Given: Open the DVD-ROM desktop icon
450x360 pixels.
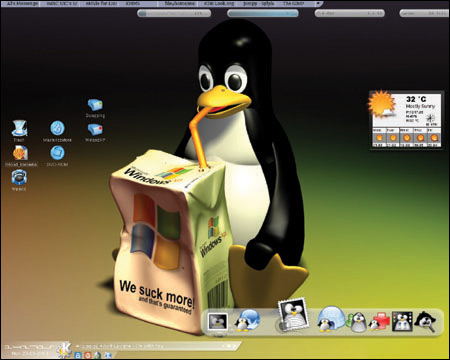Looking at the screenshot, I should point(57,153).
